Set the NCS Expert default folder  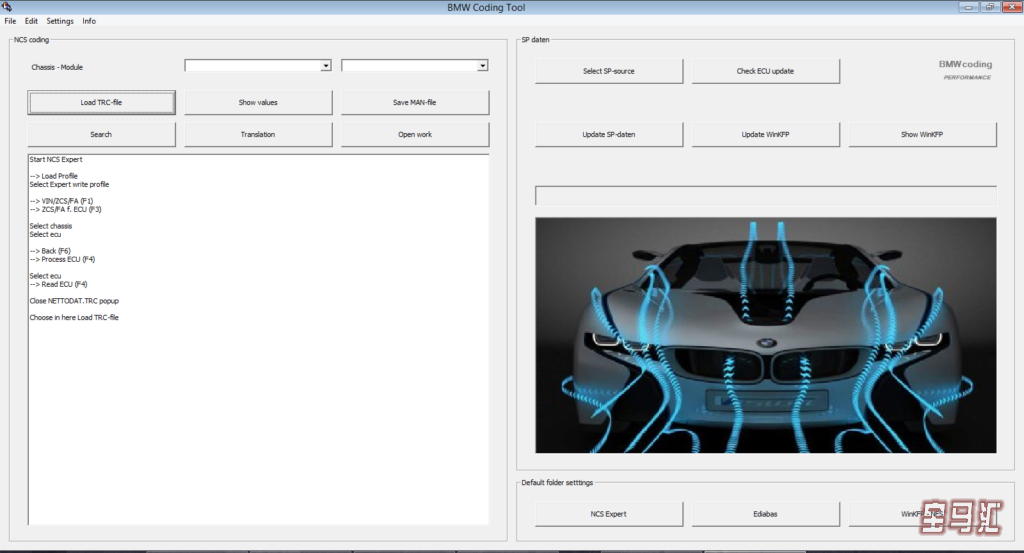(609, 514)
